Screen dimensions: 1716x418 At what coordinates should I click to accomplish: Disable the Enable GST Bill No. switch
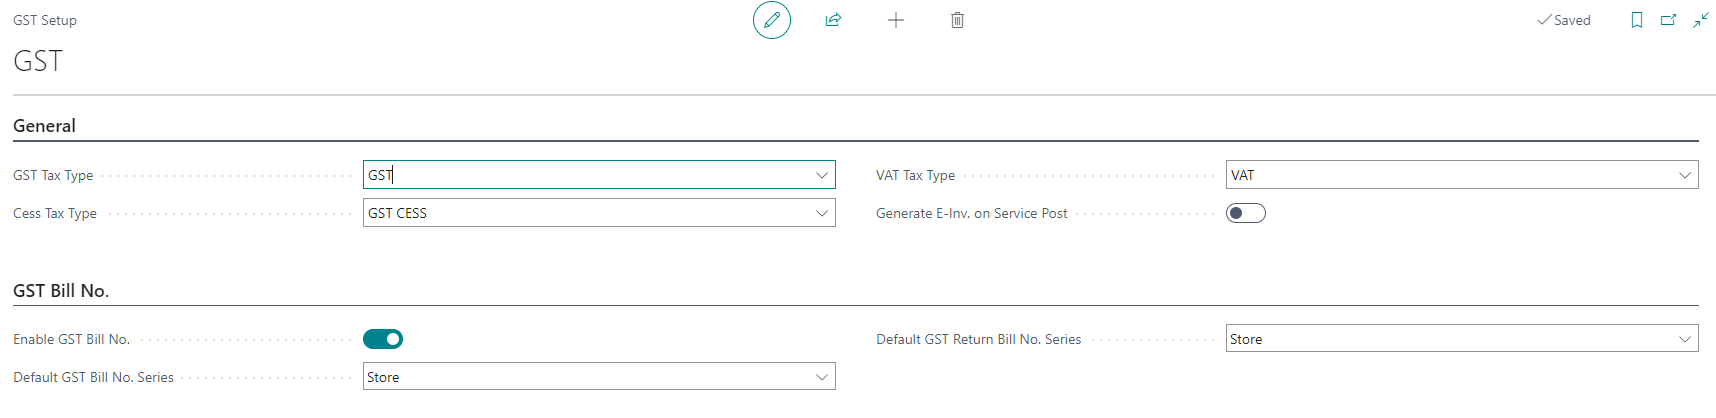coord(383,339)
